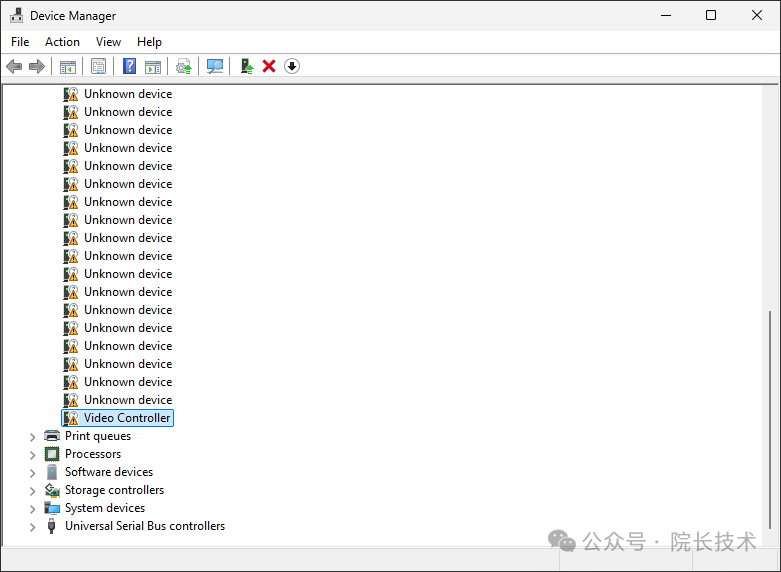The image size is (781, 572).
Task: Disable device using the down-arrow circle icon
Action: point(292,66)
